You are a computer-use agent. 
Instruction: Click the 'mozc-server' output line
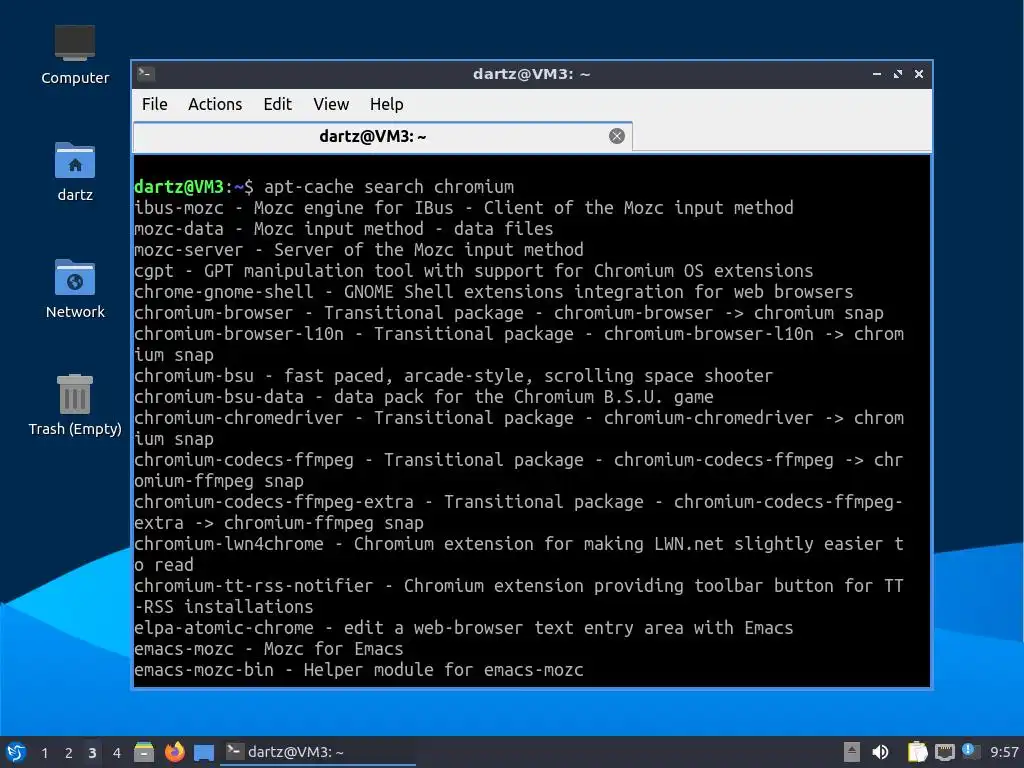[359, 250]
